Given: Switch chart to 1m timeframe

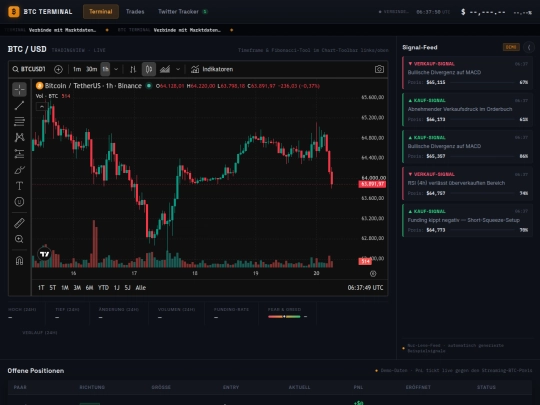Looking at the screenshot, I should [x=77, y=69].
